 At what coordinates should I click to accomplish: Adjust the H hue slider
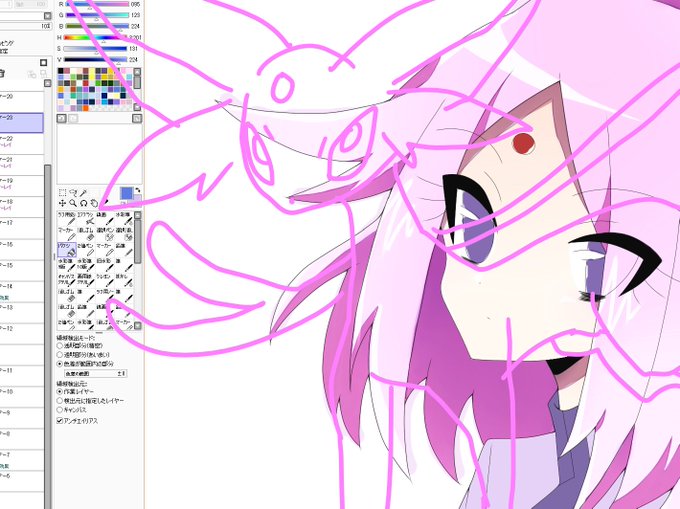[x=97, y=38]
